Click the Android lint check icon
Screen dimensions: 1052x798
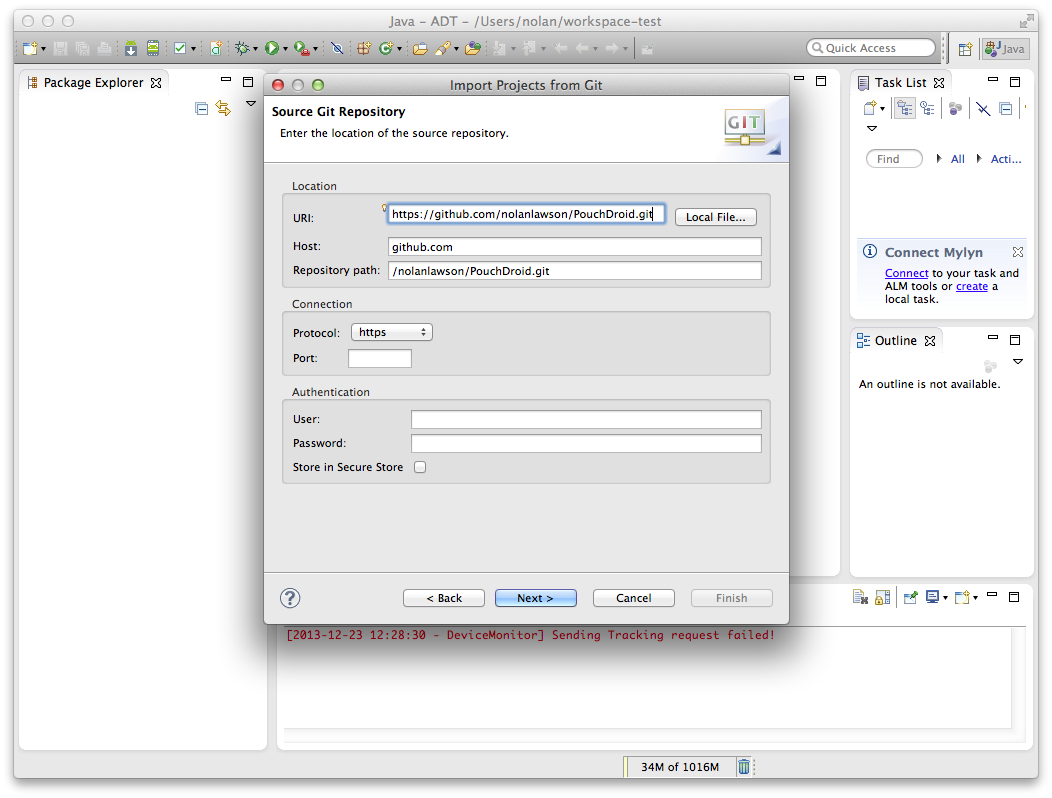(180, 48)
